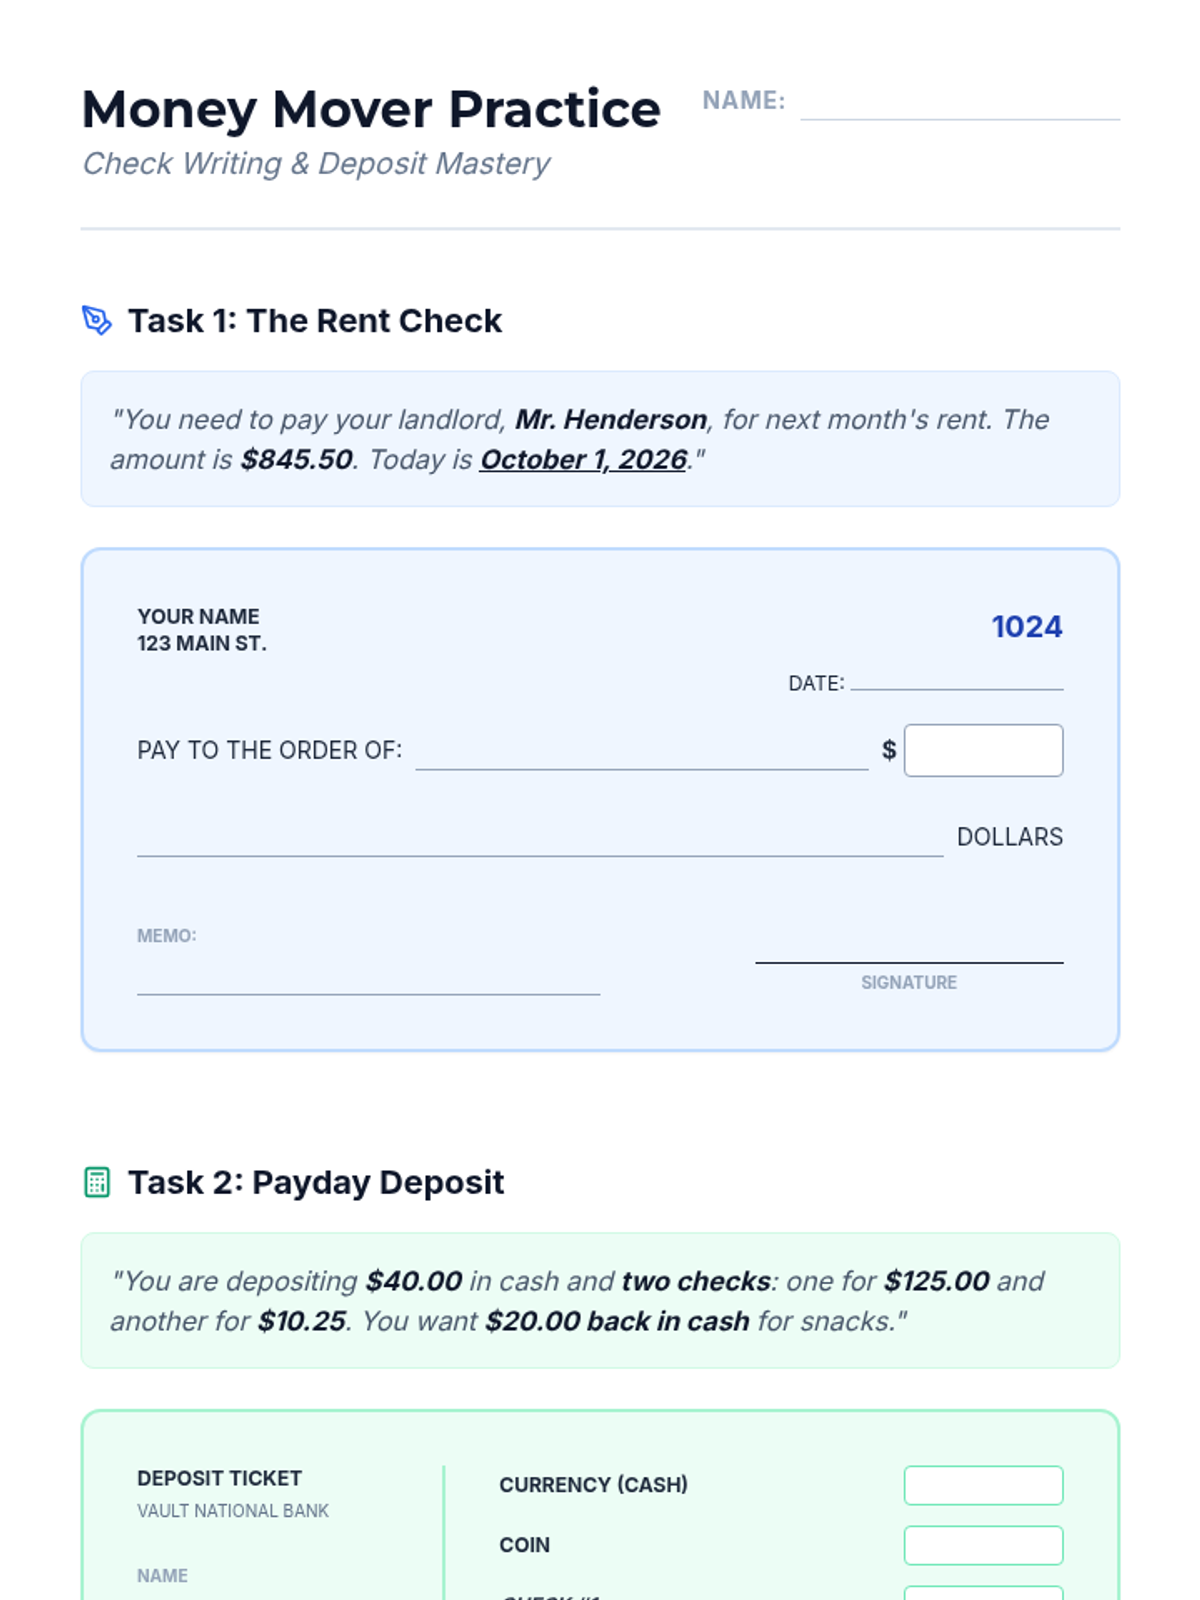Click the bold $20.00 back in cash text
Screen dimensions: 1200x1600
coord(617,1322)
